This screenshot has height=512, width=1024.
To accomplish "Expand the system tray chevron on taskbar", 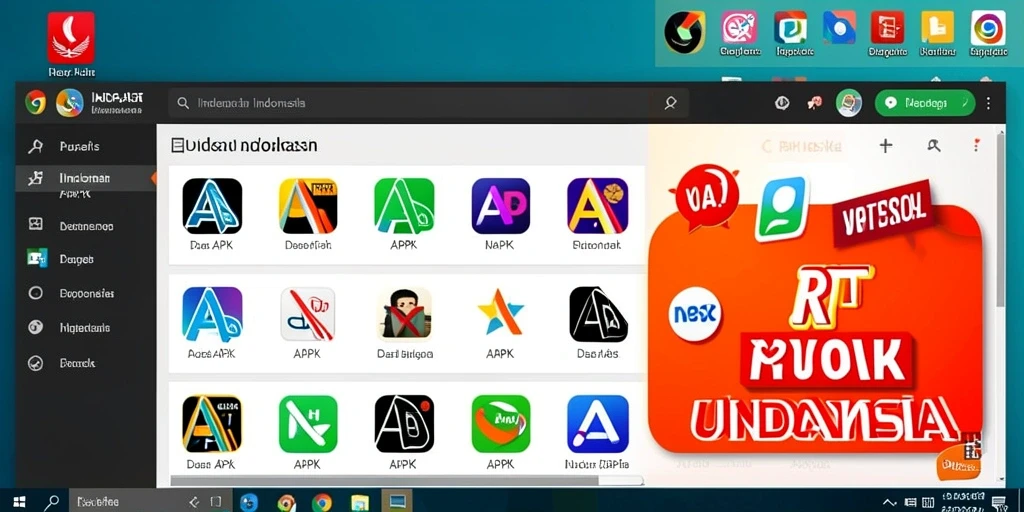I will click(x=889, y=502).
